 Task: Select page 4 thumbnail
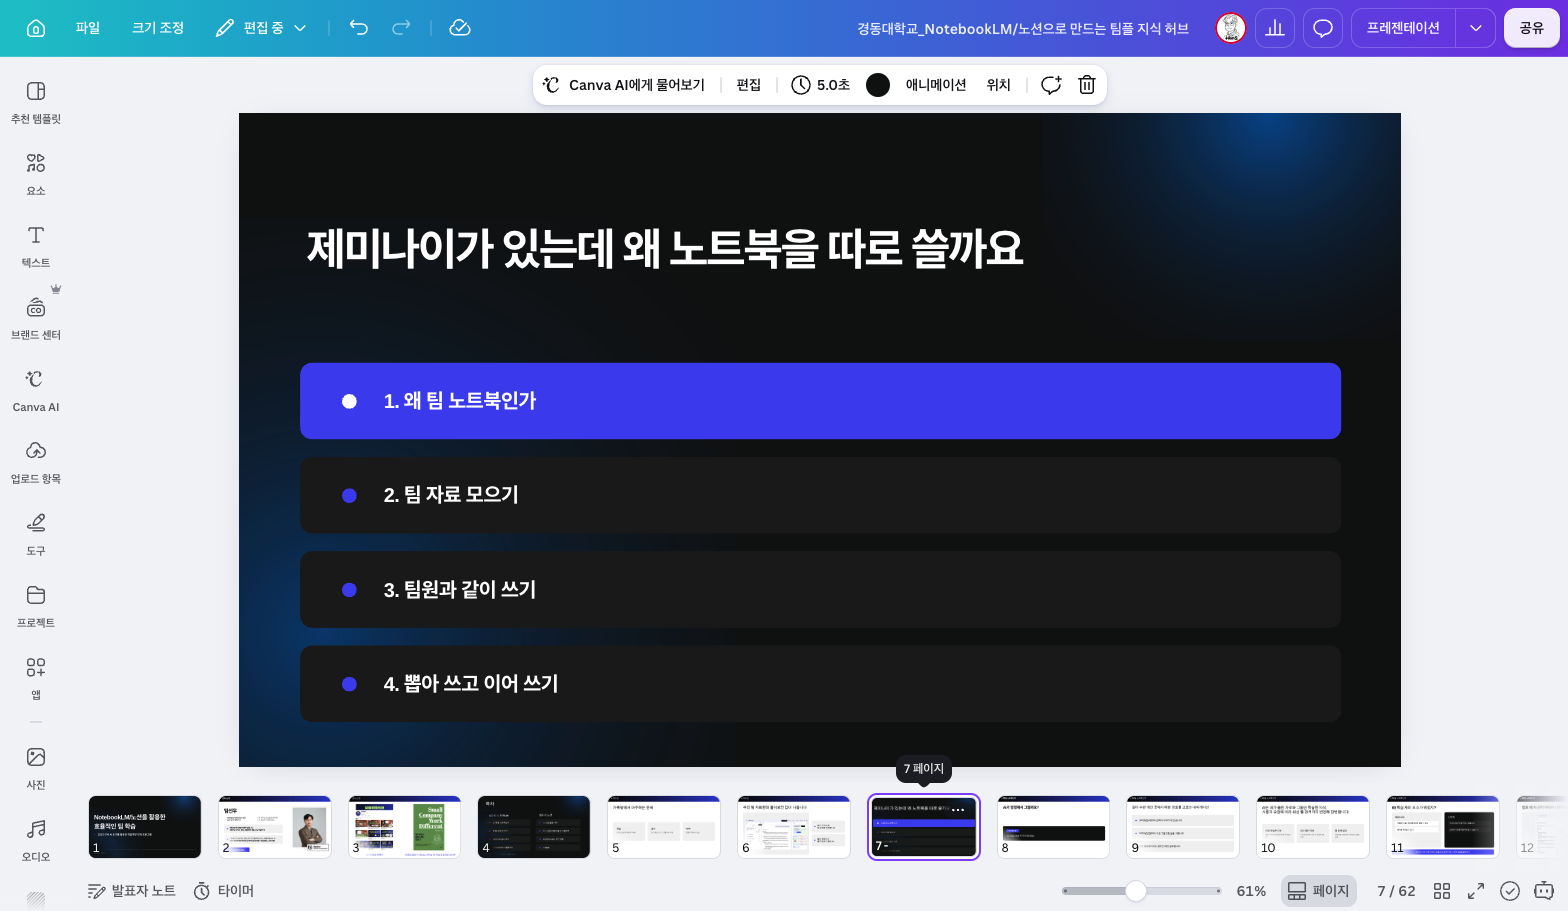pyautogui.click(x=534, y=827)
